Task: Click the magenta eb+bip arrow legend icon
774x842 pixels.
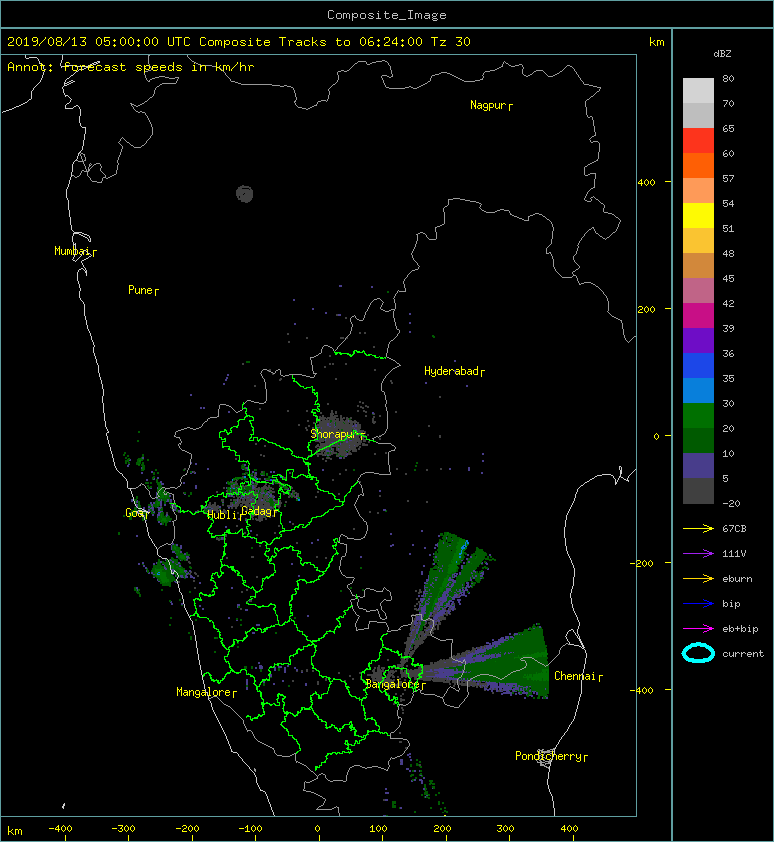Action: point(698,628)
